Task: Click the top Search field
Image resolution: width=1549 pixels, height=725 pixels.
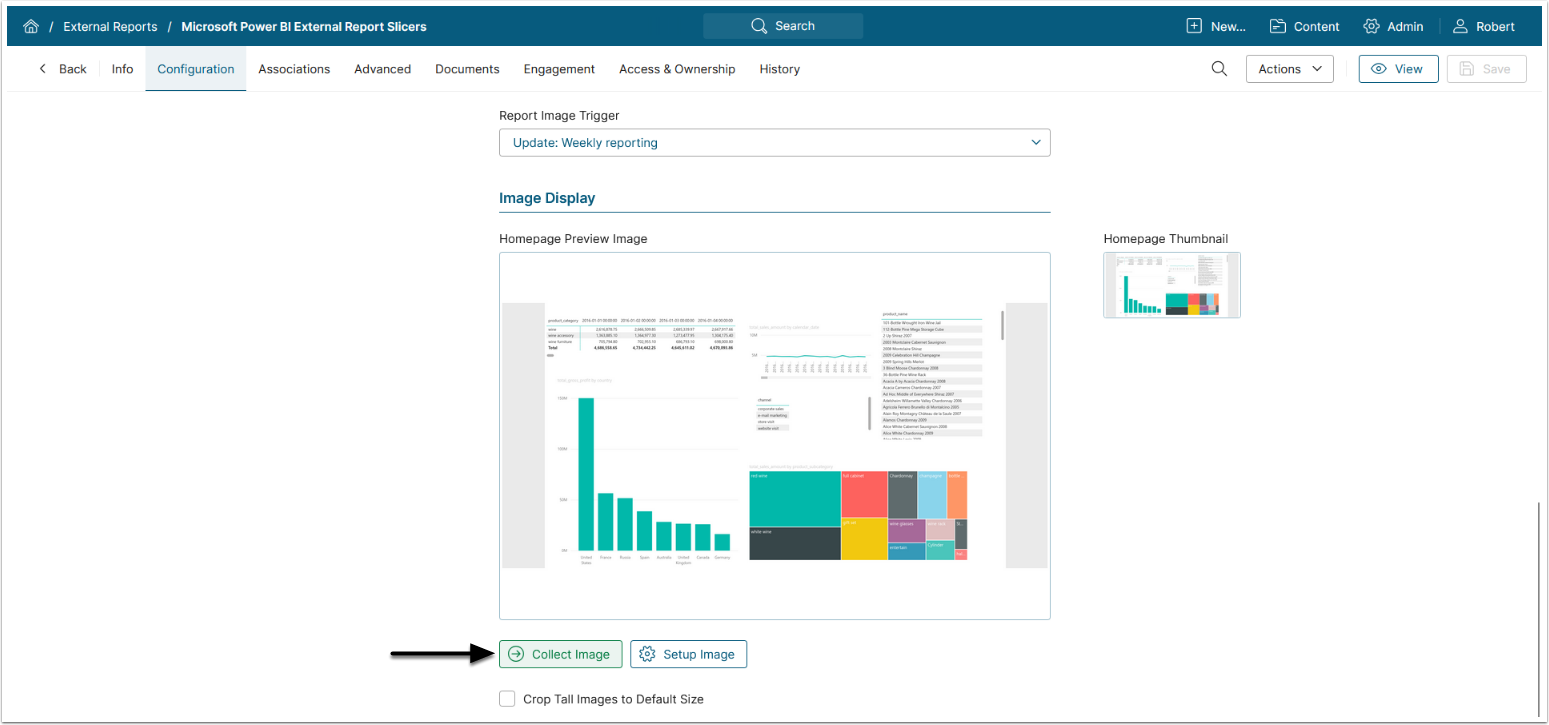Action: [782, 26]
